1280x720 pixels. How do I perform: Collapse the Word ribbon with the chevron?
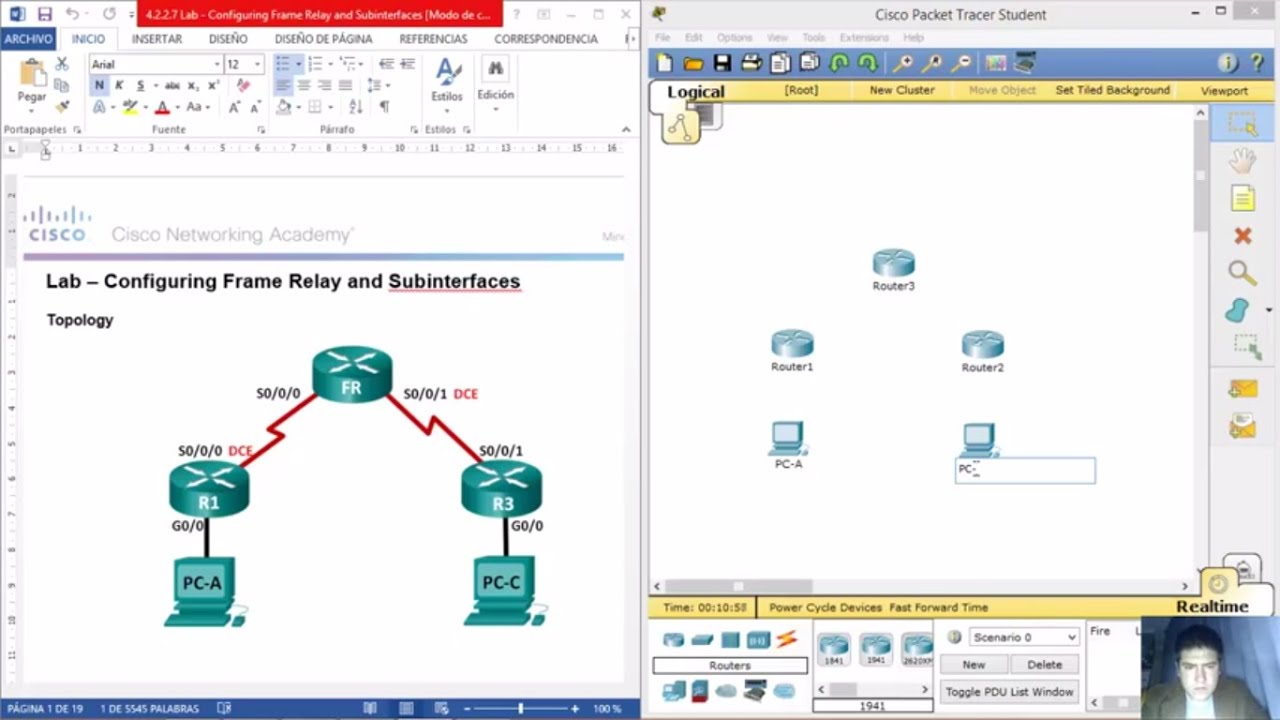(x=626, y=130)
